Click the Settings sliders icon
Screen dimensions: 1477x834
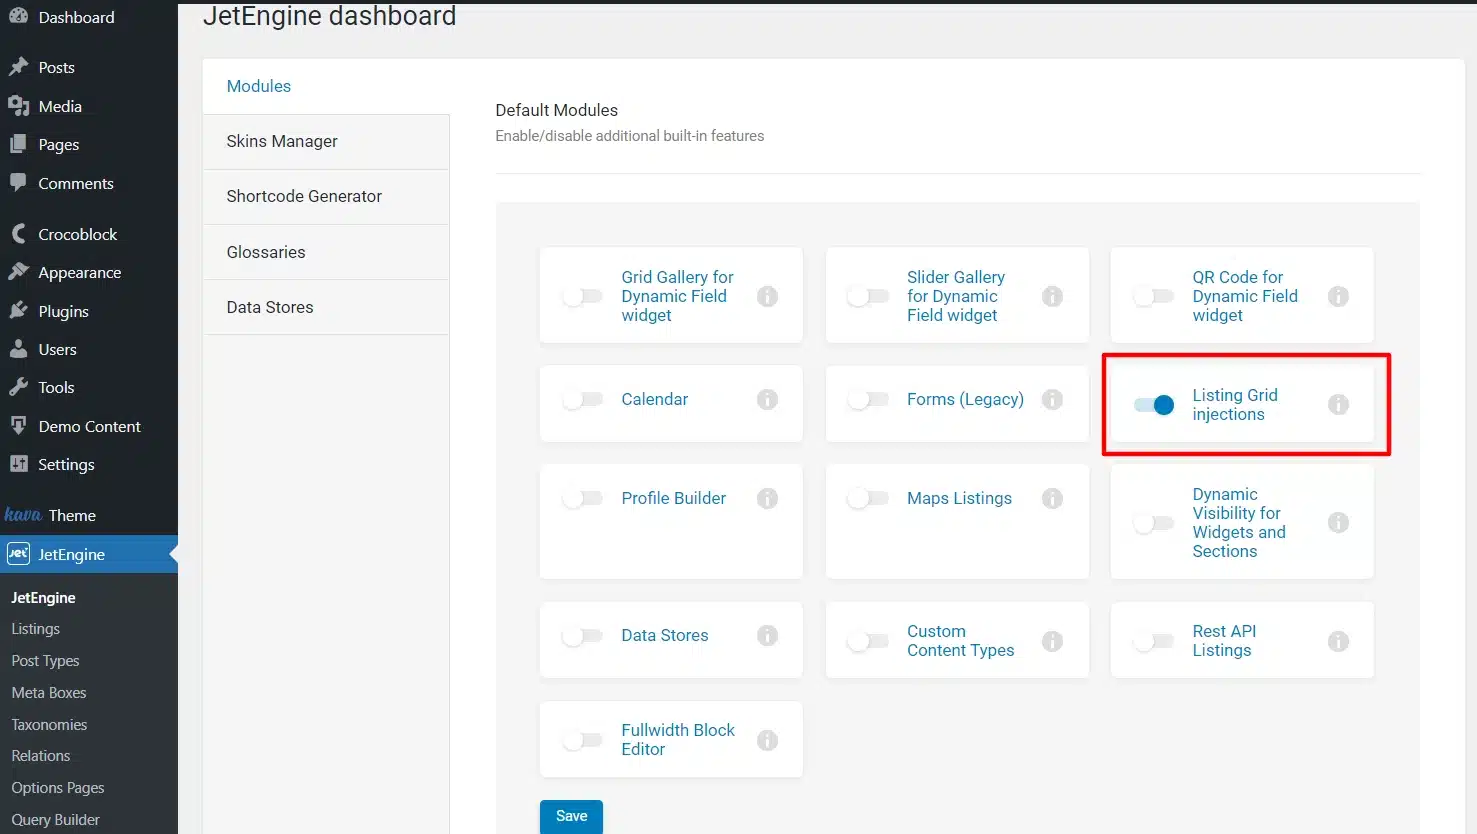18,464
